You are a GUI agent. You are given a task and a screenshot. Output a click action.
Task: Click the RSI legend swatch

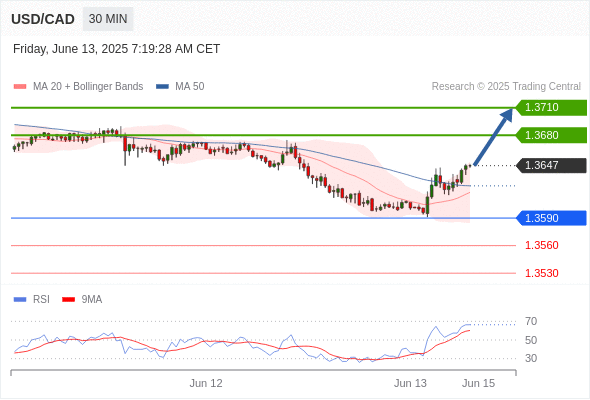[x=20, y=300]
